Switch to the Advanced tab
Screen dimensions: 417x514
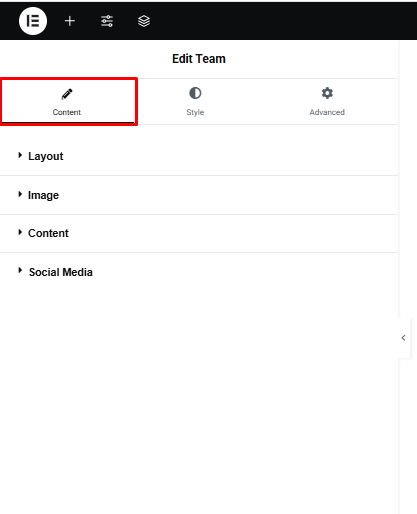coord(327,102)
